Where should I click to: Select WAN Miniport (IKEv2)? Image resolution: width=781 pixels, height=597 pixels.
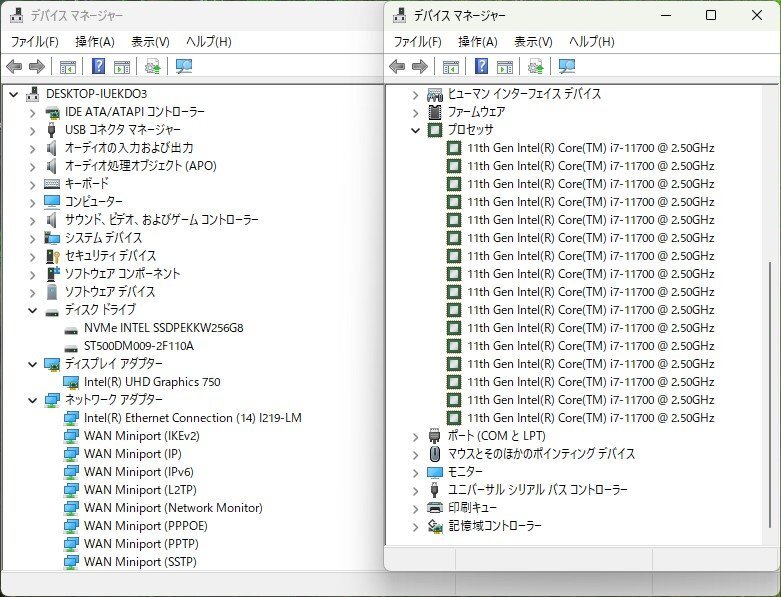141,436
